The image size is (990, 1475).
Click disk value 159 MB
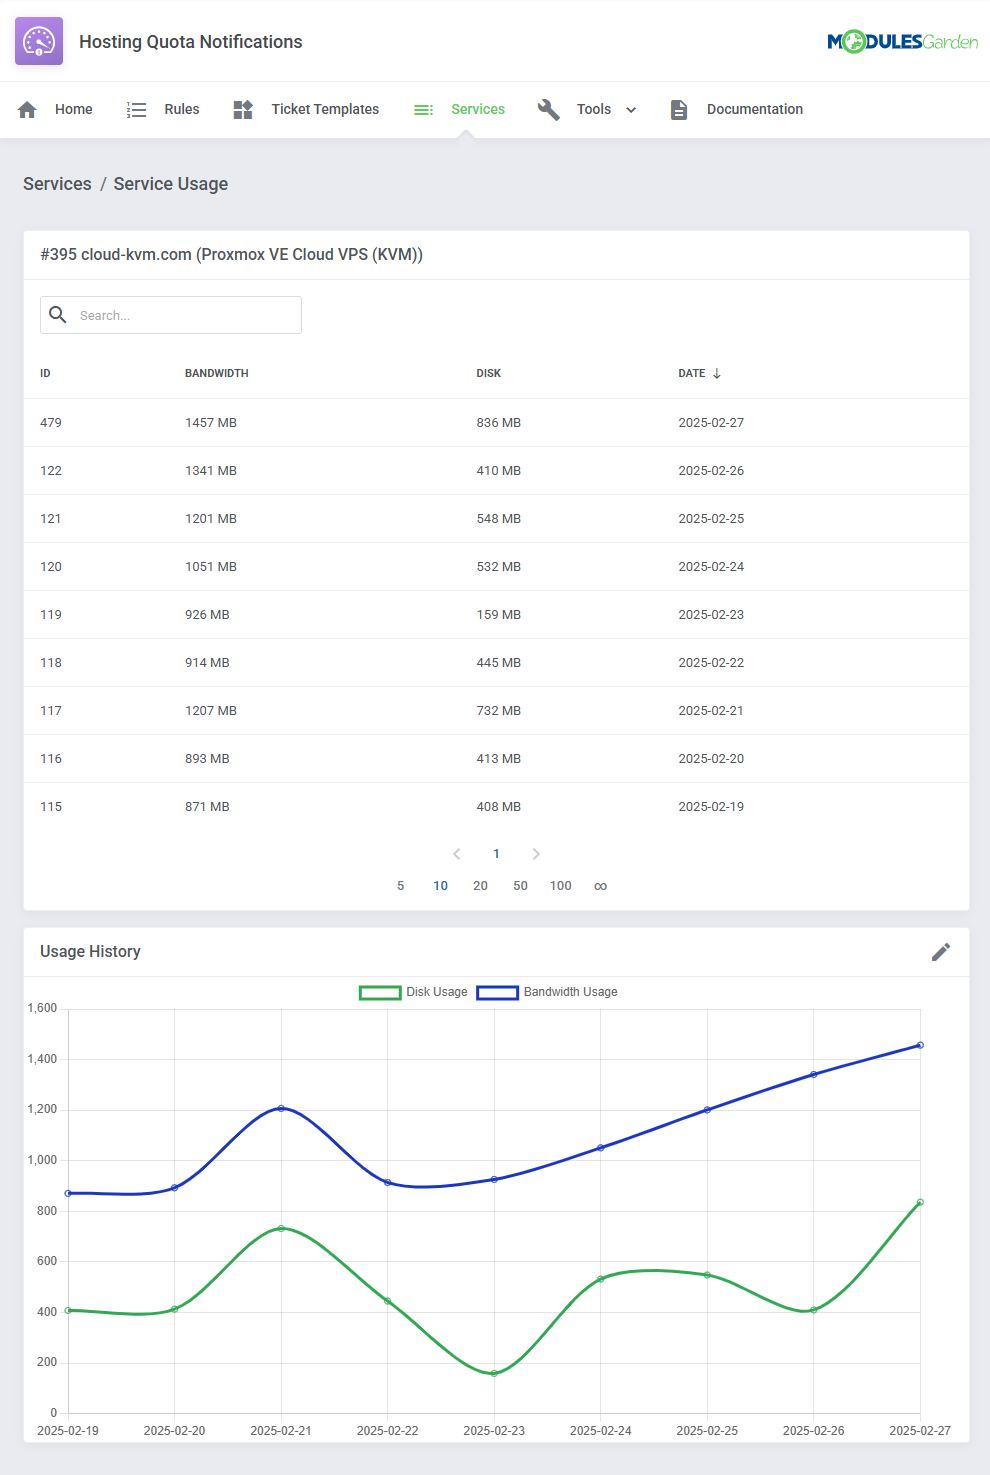click(x=499, y=615)
